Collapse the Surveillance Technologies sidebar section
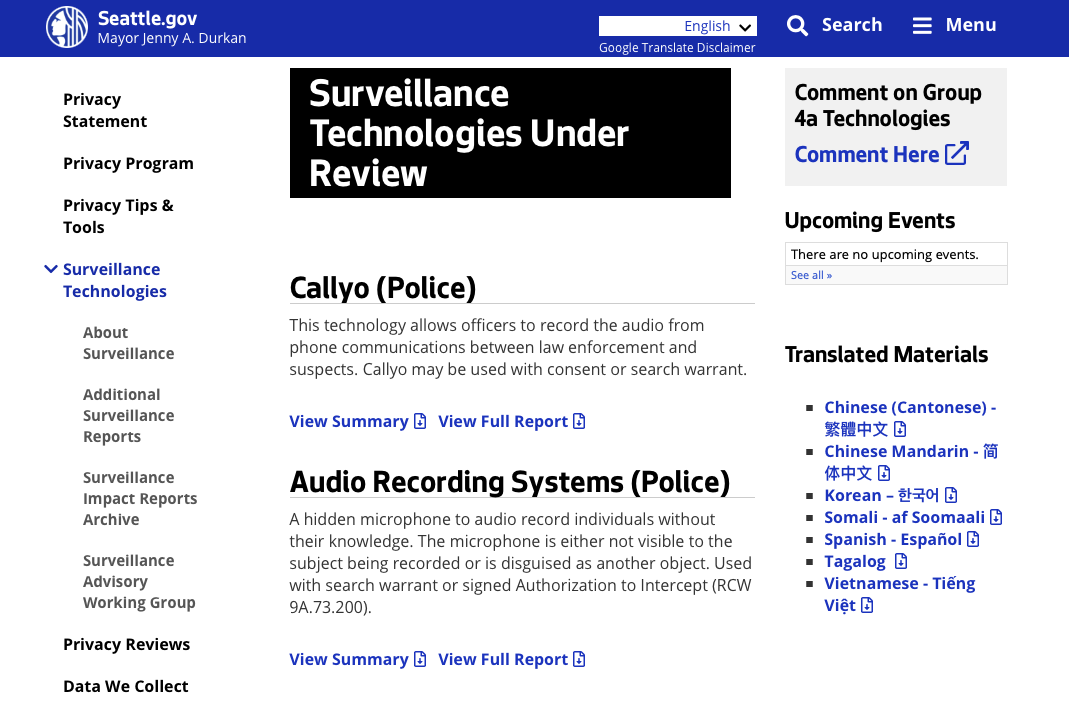Screen dimensions: 1069x701 pyautogui.click(x=51, y=269)
